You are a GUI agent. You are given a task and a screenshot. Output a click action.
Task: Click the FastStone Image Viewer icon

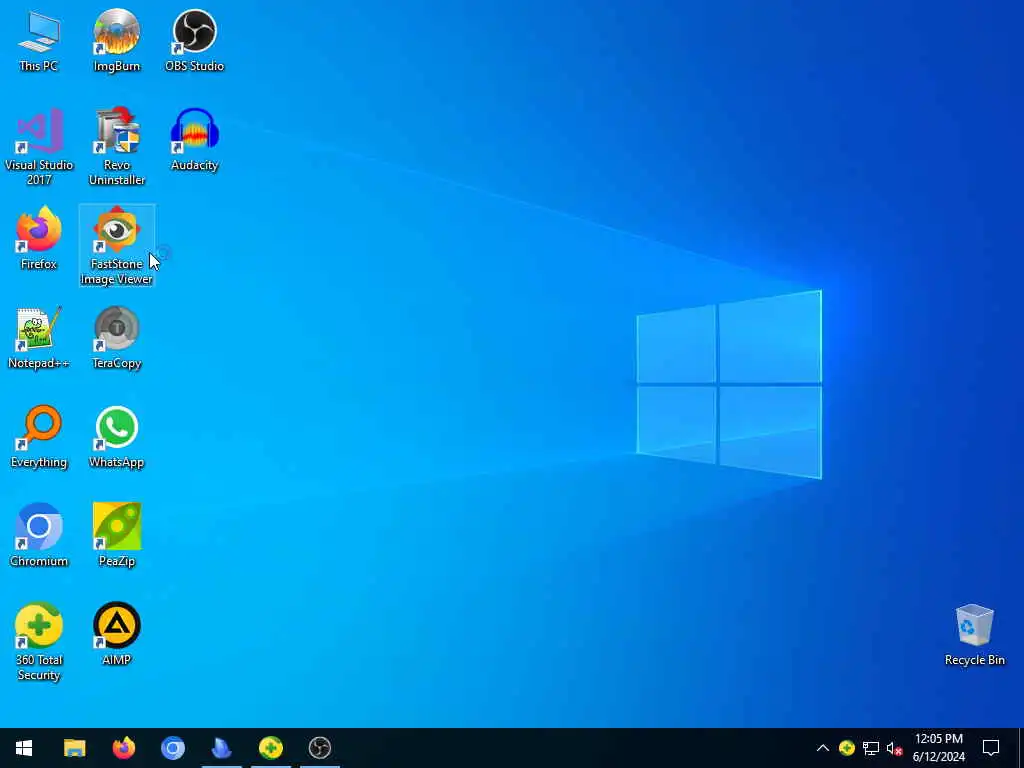(x=116, y=246)
